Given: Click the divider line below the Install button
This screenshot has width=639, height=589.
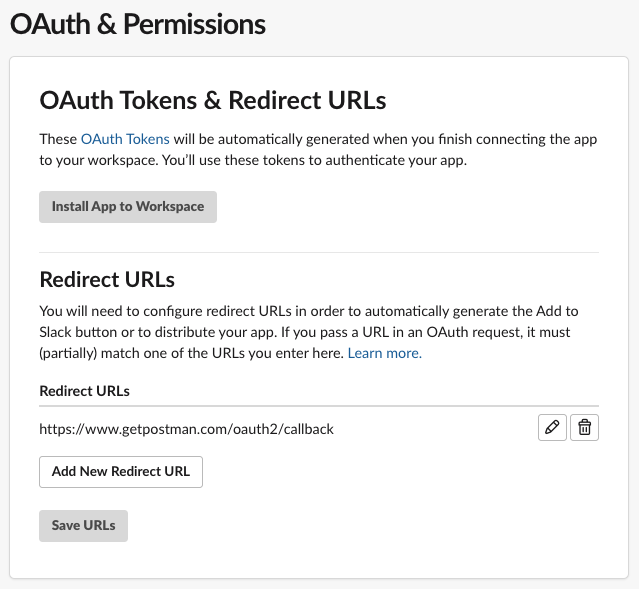Looking at the screenshot, I should (319, 253).
